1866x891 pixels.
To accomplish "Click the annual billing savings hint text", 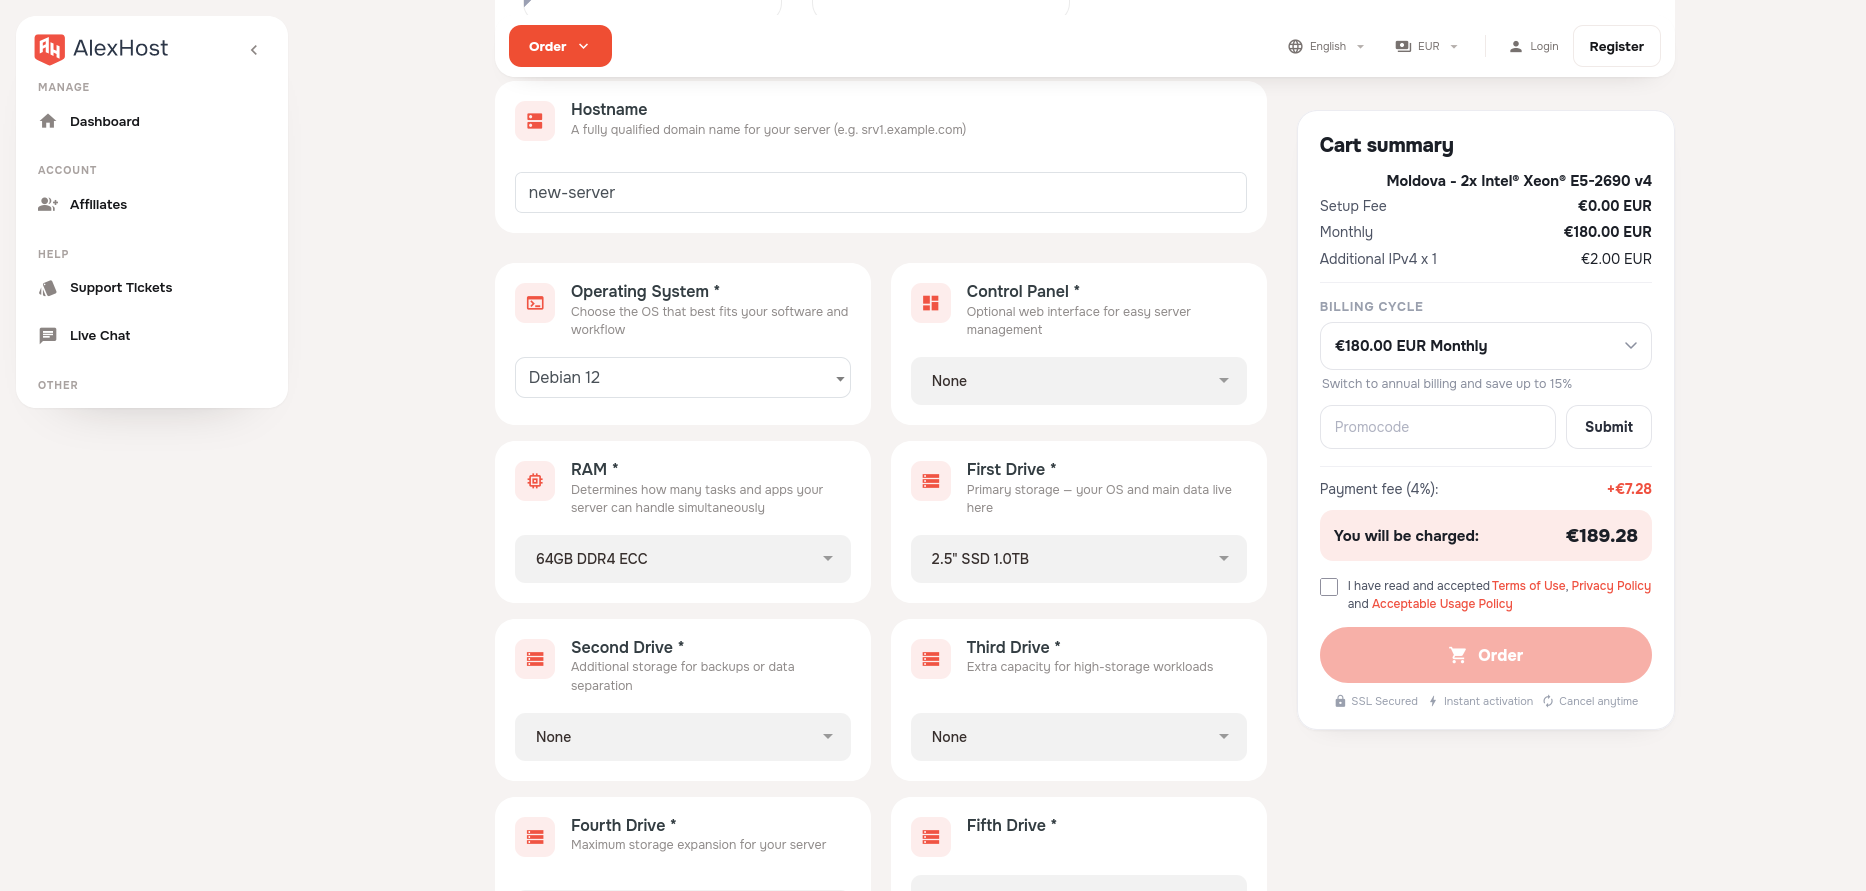I will pos(1446,384).
